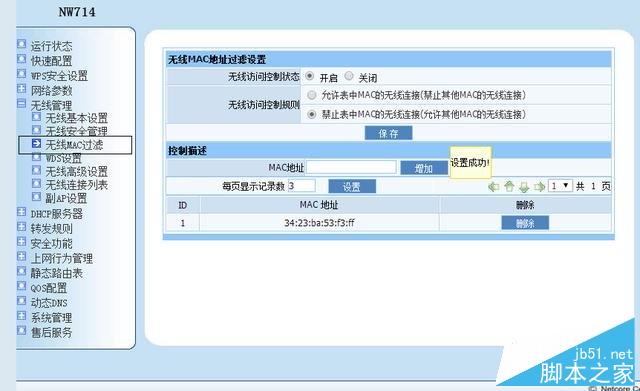Viewport: 640px width, 391px height.
Task: Click the MAC 地址 column header
Action: (319, 205)
